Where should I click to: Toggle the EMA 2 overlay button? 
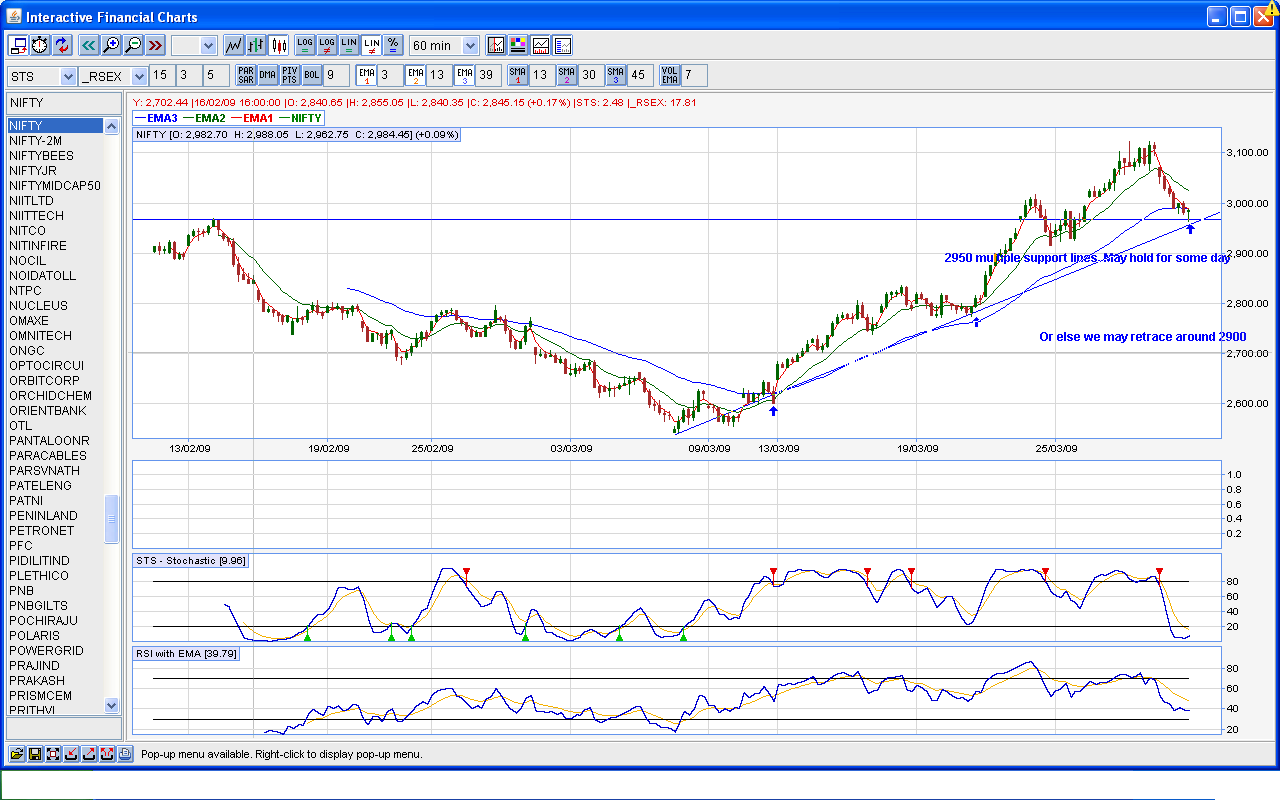coord(415,75)
